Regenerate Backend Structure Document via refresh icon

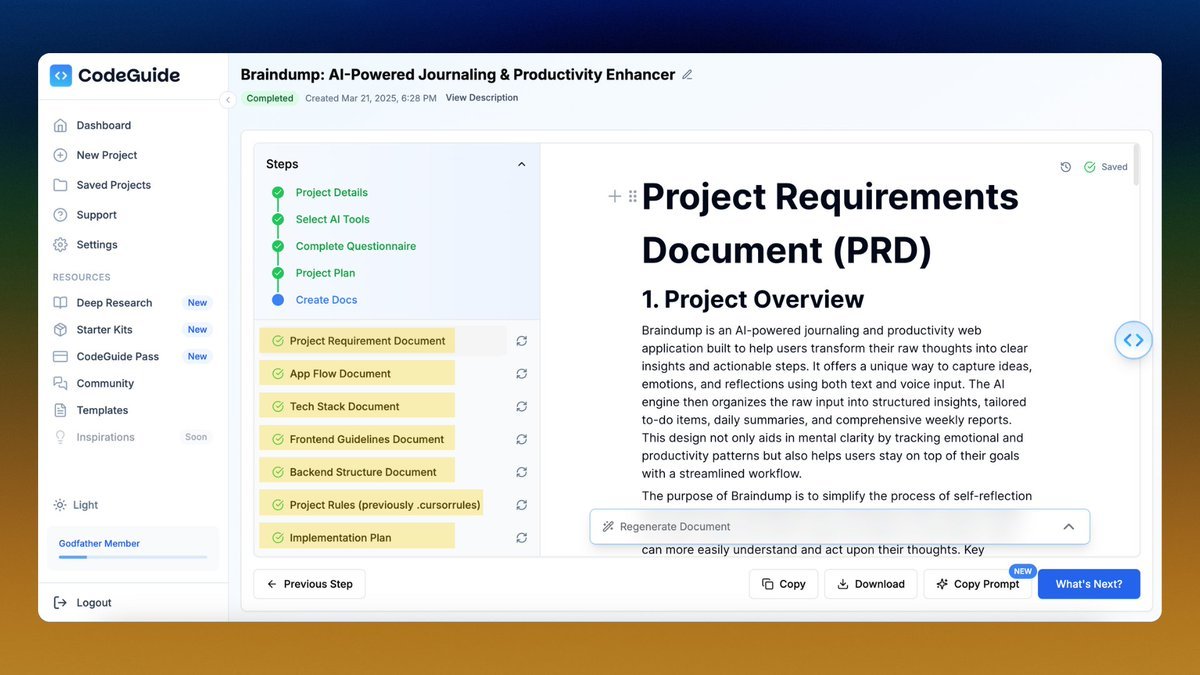pyautogui.click(x=521, y=472)
